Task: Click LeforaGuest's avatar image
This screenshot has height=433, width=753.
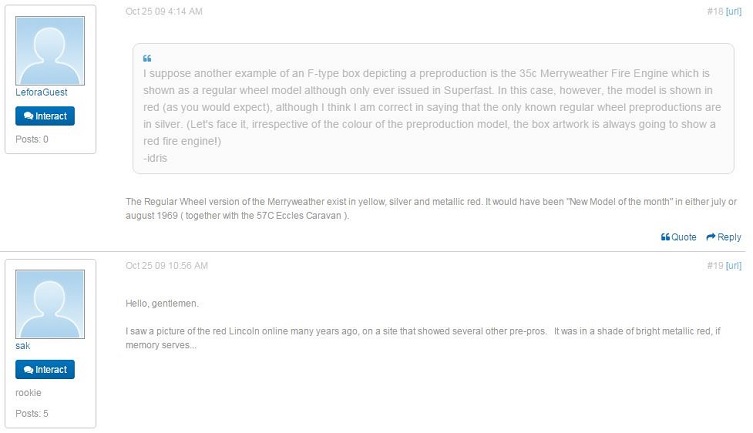Action: pos(50,51)
